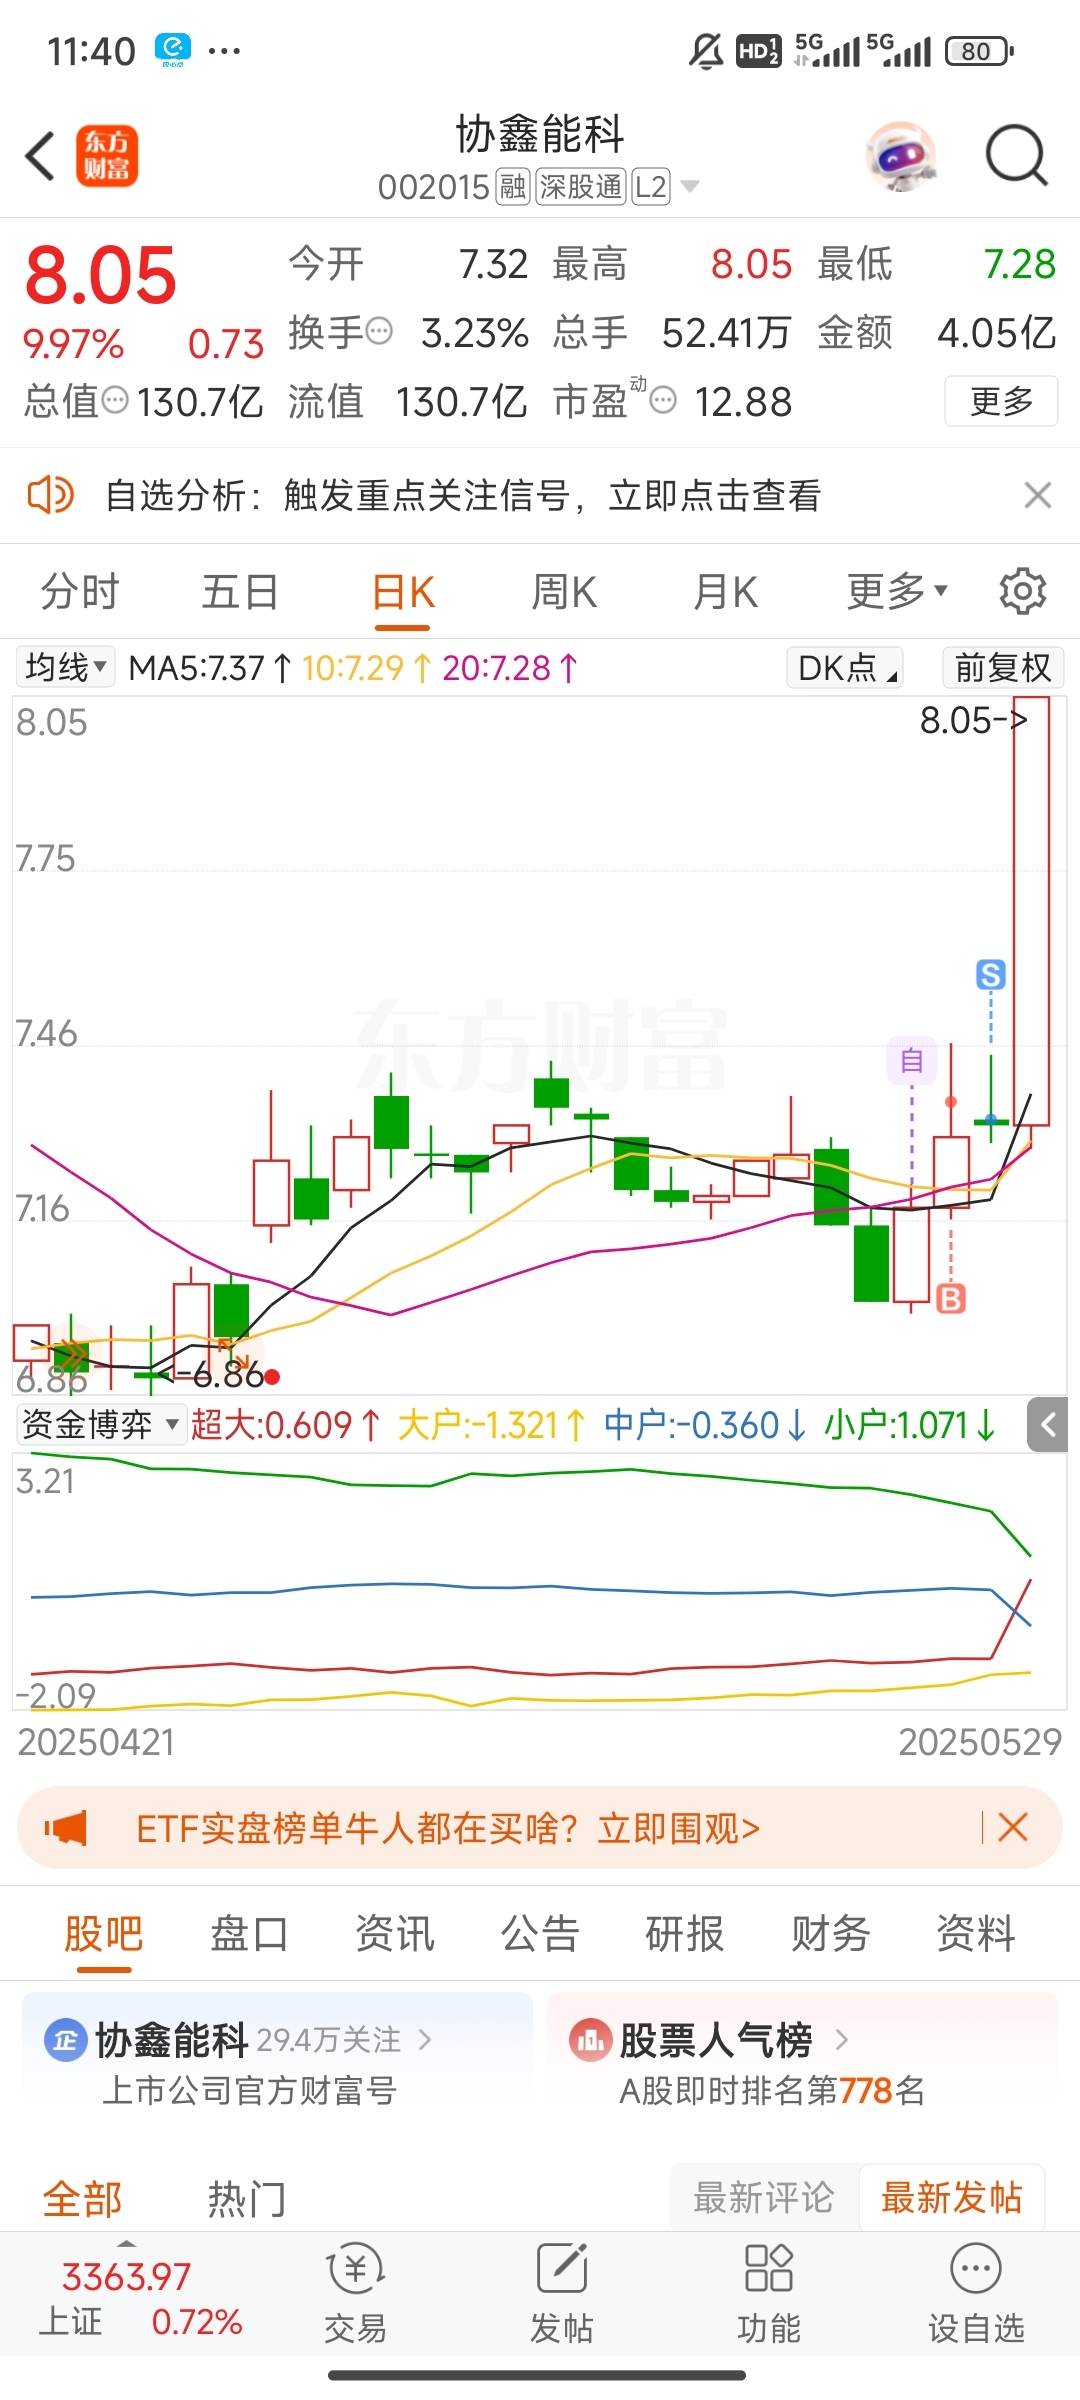This screenshot has height=2400, width=1080.
Task: Open the AI robot assistant avatar
Action: click(900, 156)
